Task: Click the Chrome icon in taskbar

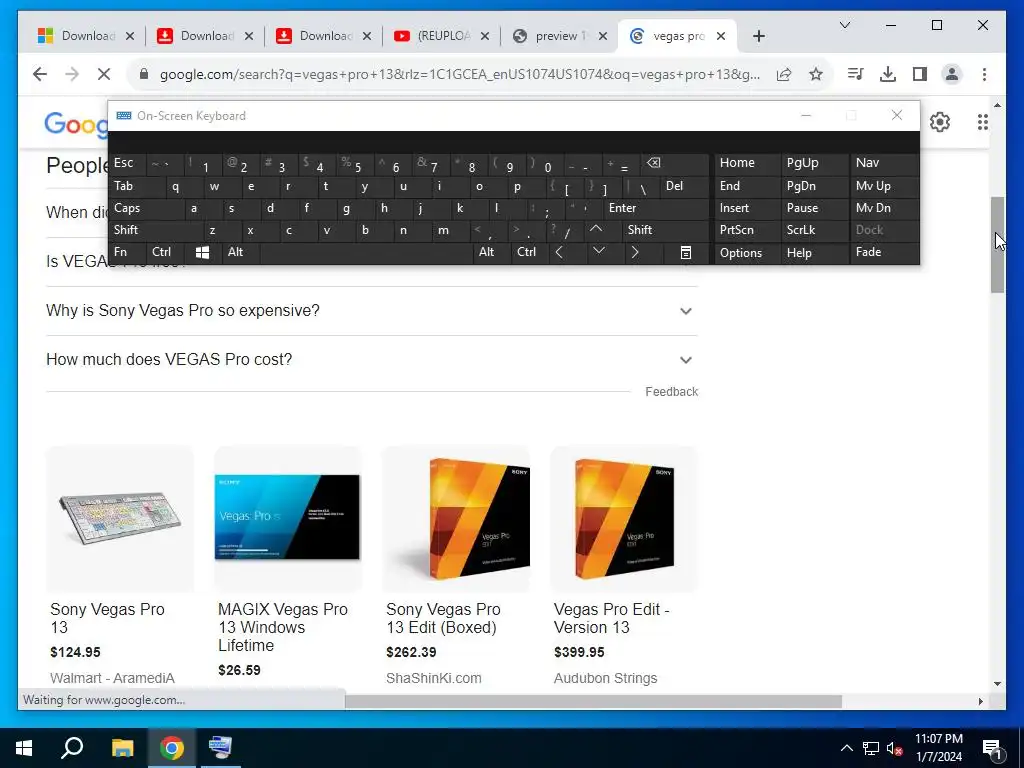Action: (x=172, y=748)
